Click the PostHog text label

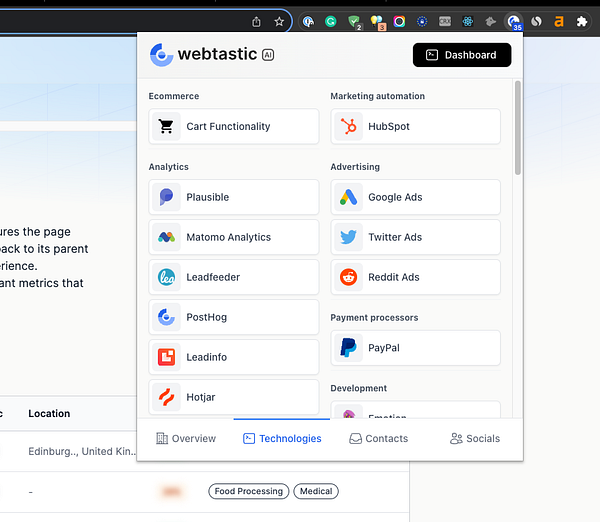(x=207, y=317)
